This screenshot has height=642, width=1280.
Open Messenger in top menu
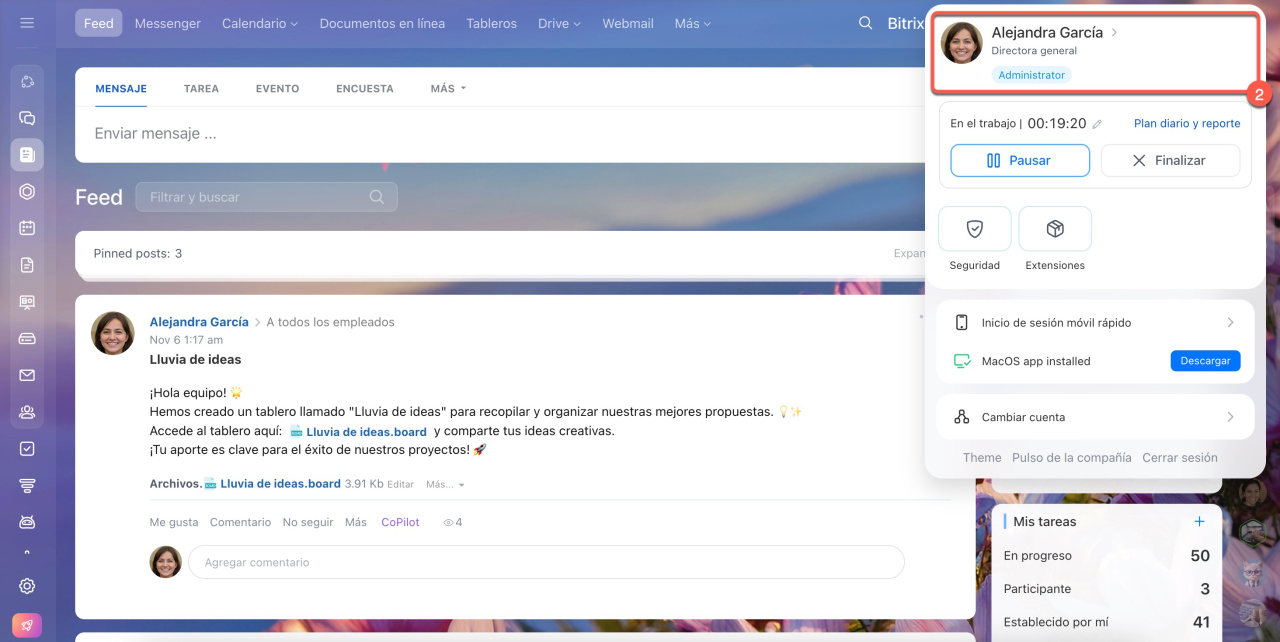(167, 23)
